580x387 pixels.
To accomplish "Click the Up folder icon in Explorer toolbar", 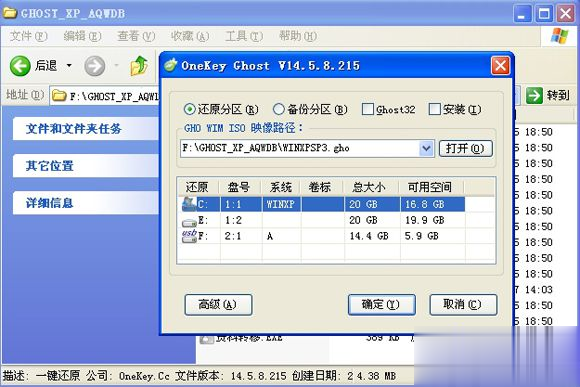I will click(x=139, y=66).
